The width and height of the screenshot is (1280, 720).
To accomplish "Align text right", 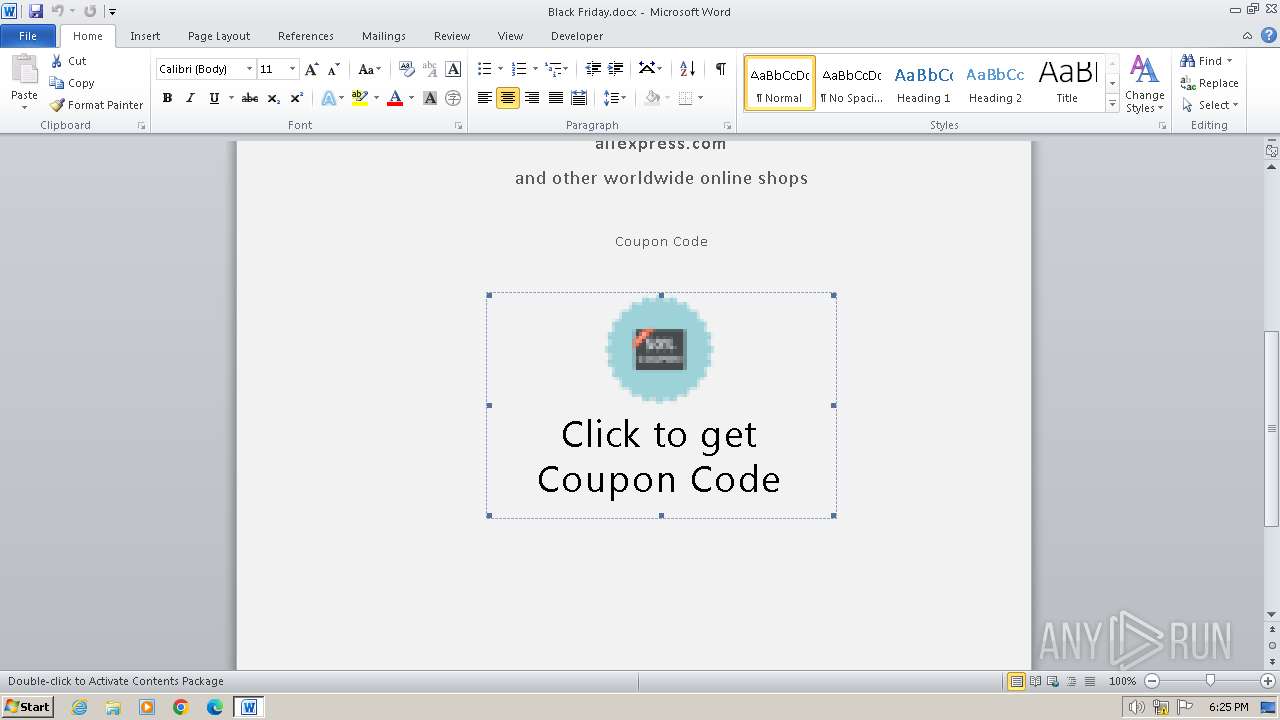I will pyautogui.click(x=532, y=98).
